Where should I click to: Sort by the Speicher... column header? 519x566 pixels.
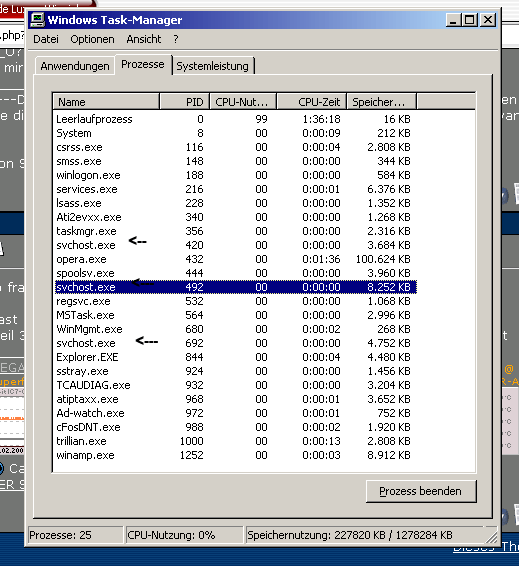381,102
